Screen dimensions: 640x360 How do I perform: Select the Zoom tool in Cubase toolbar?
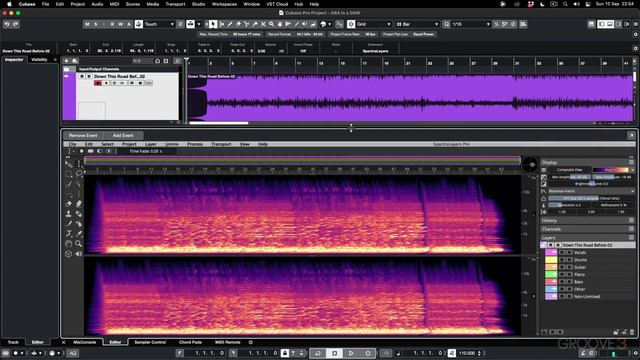[271, 24]
